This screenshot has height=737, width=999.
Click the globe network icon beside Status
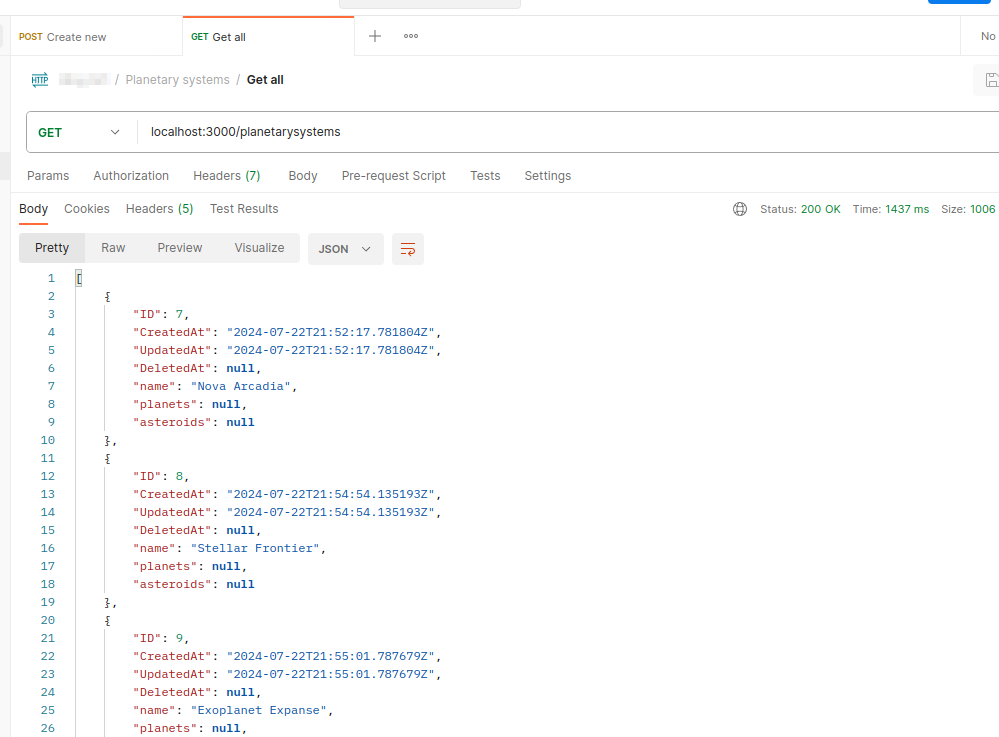pos(740,209)
